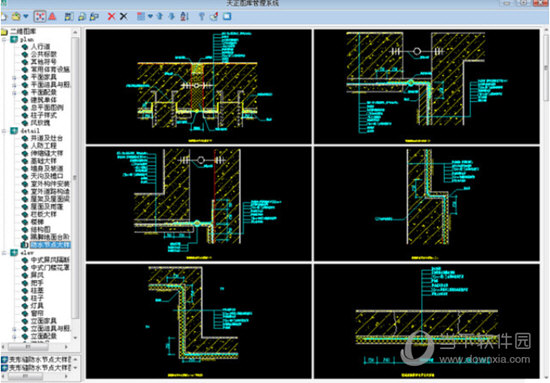The height and width of the screenshot is (383, 550).
Task: Click the middle icon between triangle and red X
Action: tap(82, 16)
